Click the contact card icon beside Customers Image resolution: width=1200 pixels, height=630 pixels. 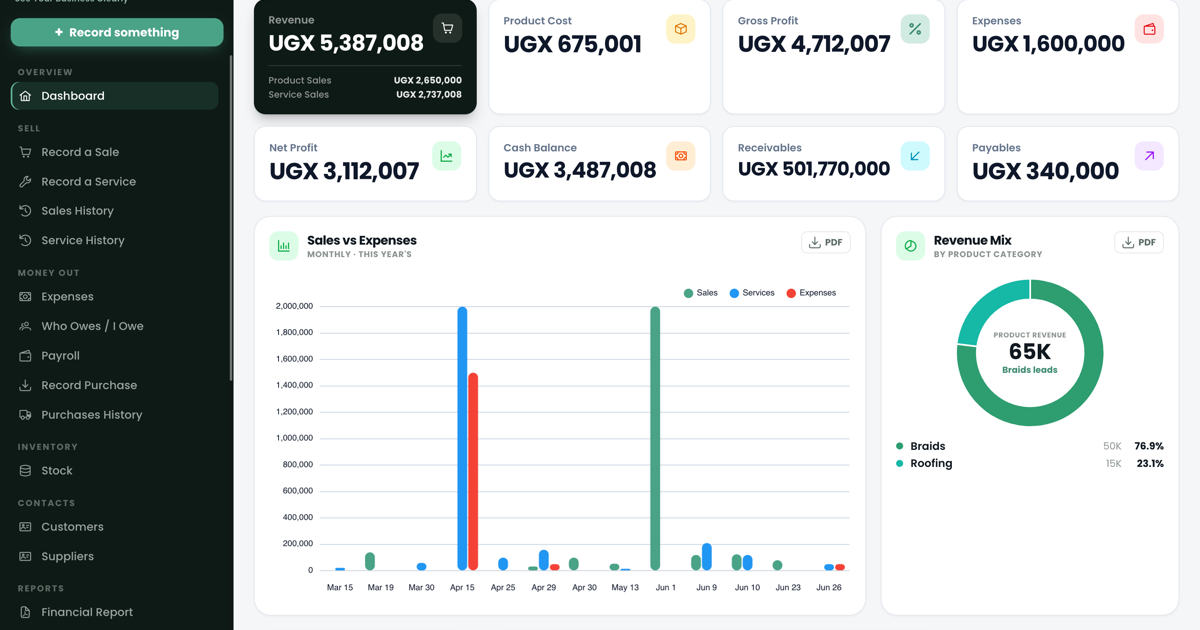26,527
